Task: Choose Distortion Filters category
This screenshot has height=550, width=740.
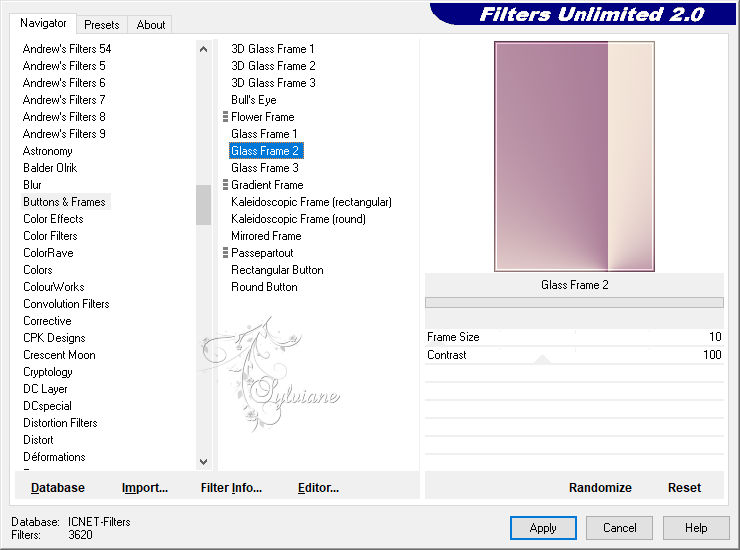Action: (60, 423)
